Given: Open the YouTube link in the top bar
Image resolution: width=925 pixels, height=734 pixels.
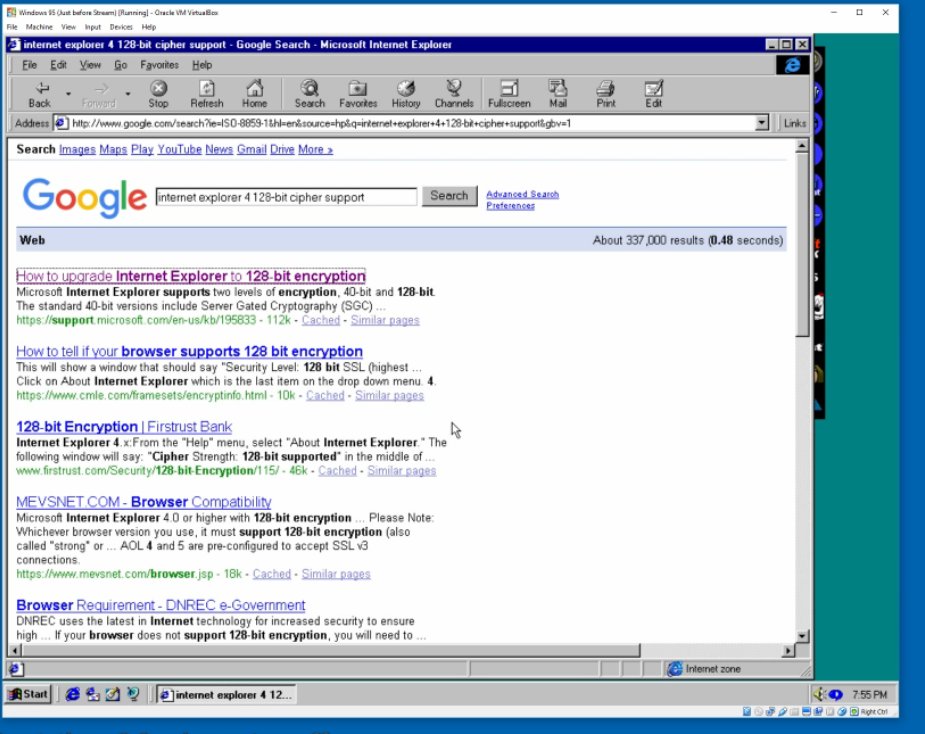Looking at the screenshot, I should (x=179, y=149).
